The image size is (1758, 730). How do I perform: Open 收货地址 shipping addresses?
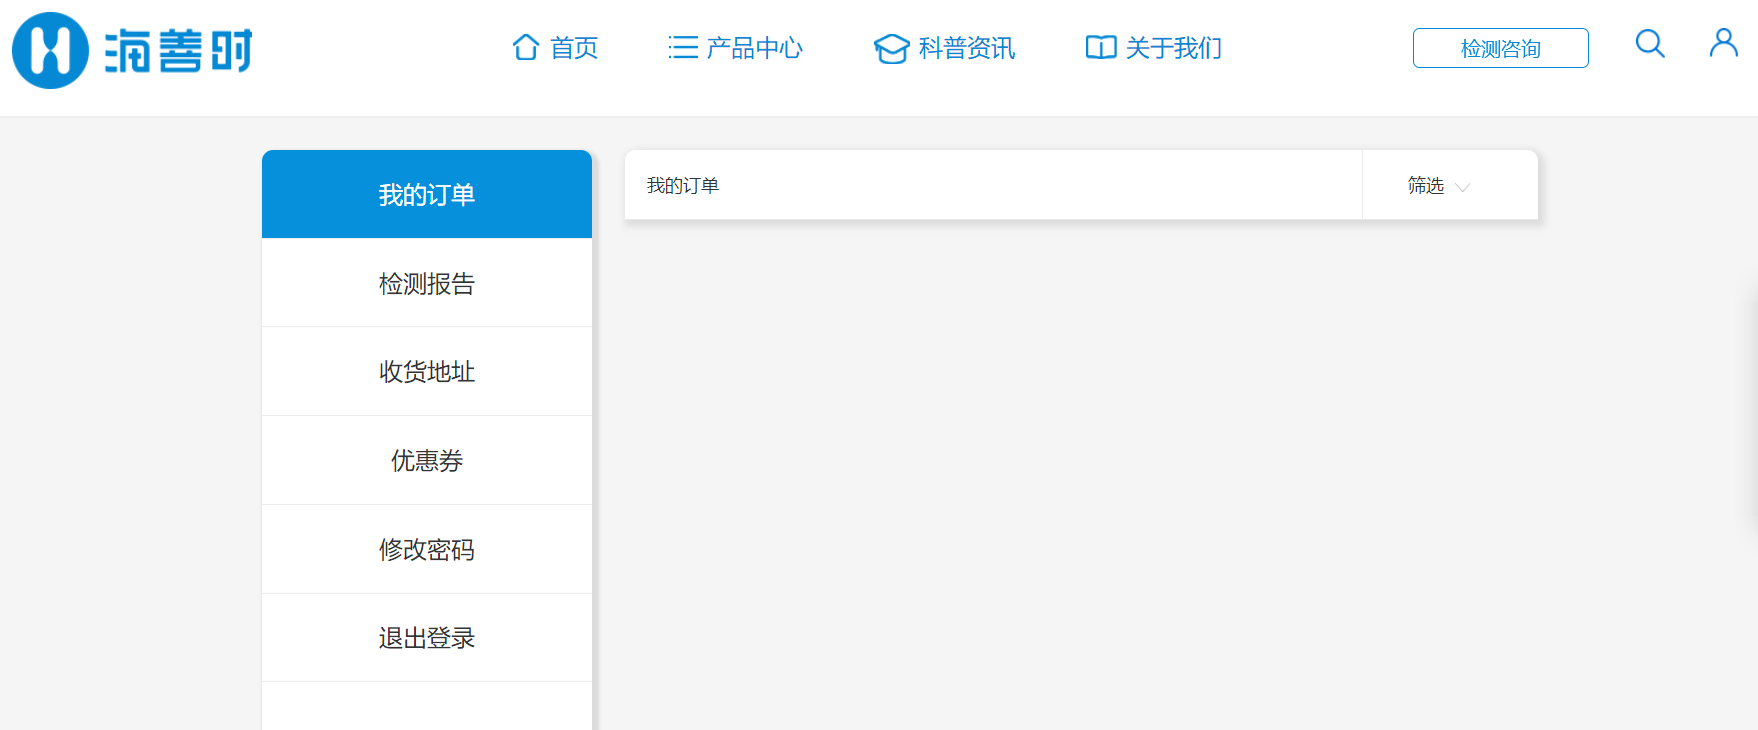click(x=427, y=371)
